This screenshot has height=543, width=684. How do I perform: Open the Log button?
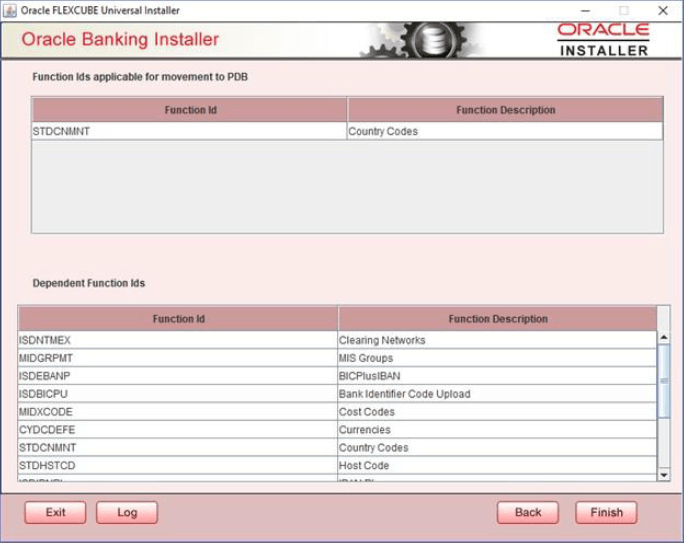[x=127, y=512]
